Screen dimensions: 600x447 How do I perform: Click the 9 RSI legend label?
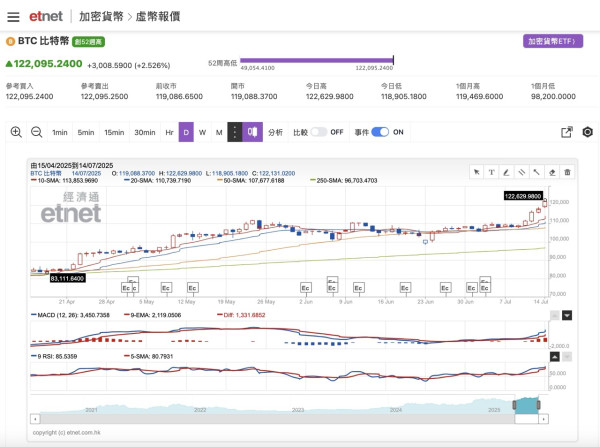tap(54, 356)
